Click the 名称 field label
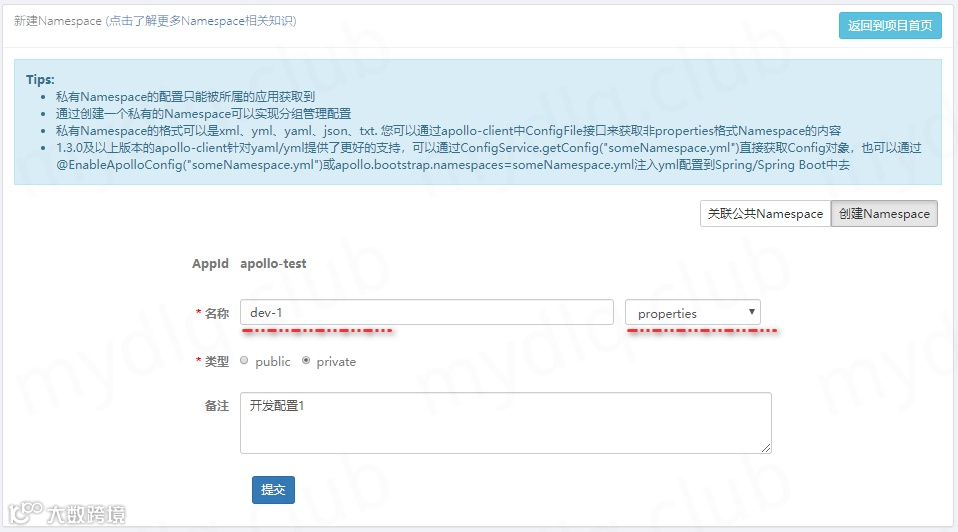 216,313
